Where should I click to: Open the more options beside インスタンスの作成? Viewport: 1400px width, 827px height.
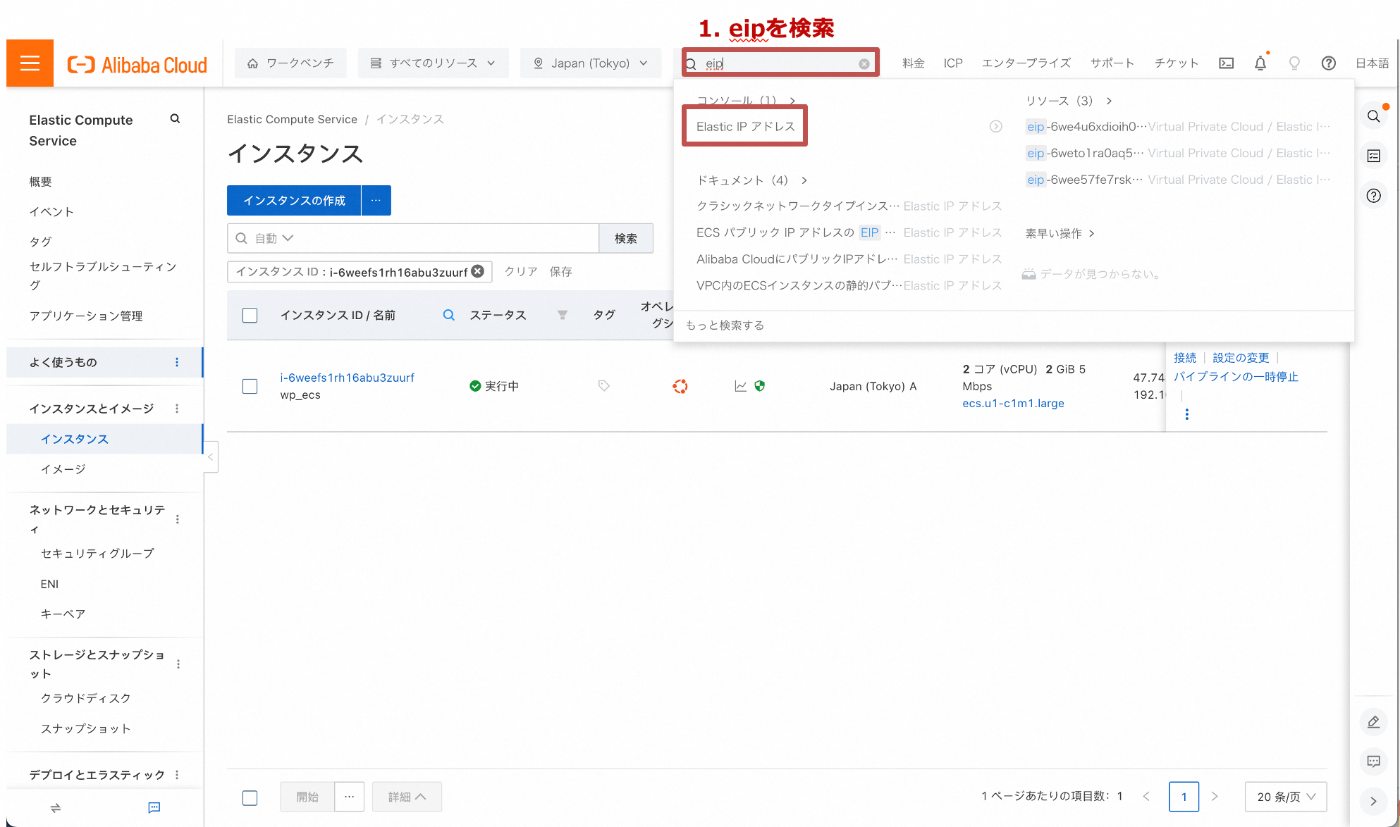click(376, 200)
